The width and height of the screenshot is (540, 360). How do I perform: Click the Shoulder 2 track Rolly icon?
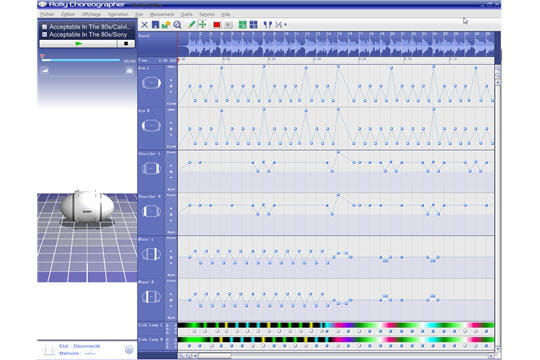tap(151, 211)
